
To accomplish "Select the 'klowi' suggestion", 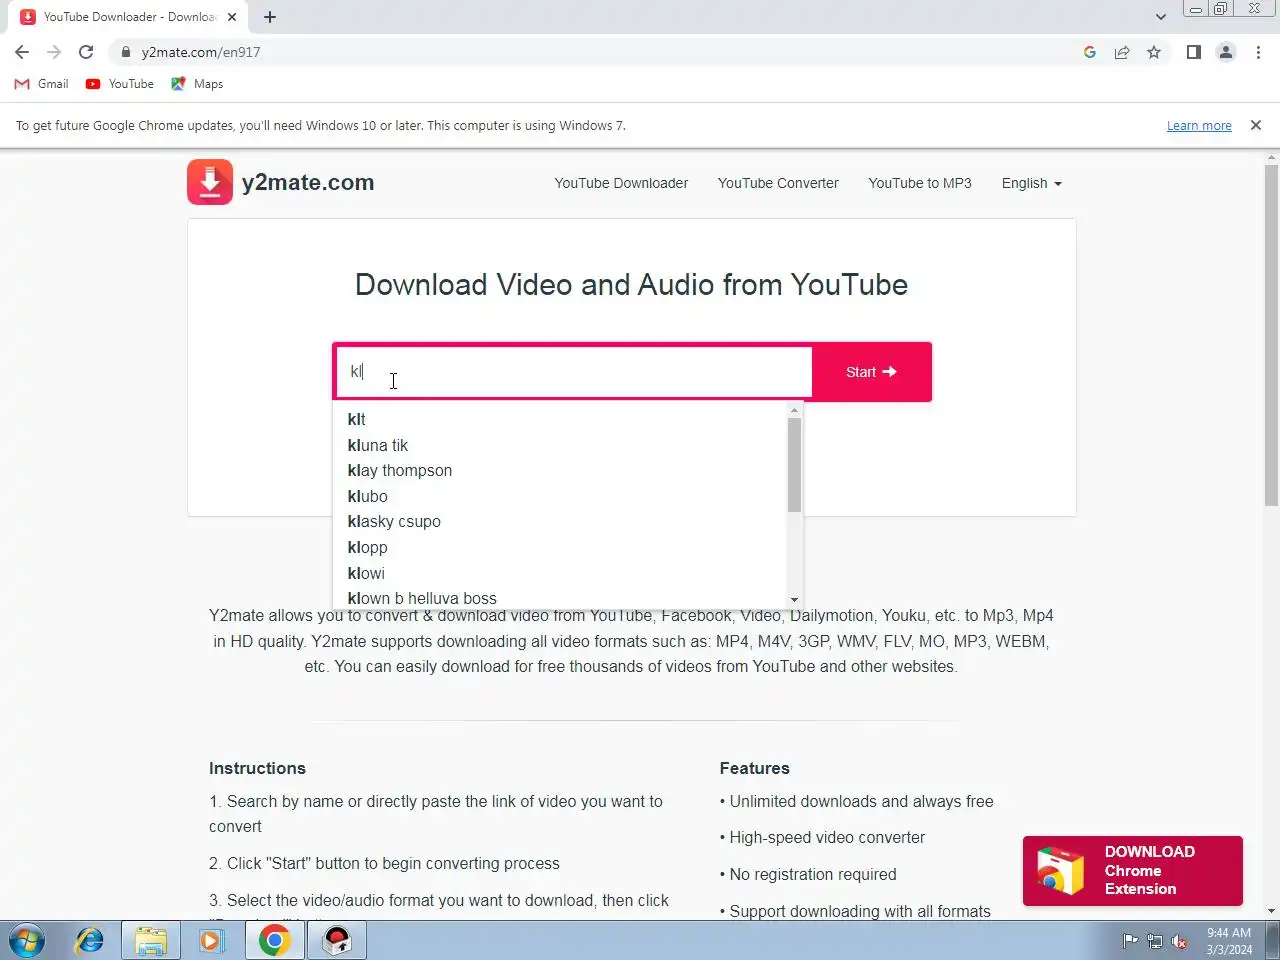I will (x=560, y=573).
